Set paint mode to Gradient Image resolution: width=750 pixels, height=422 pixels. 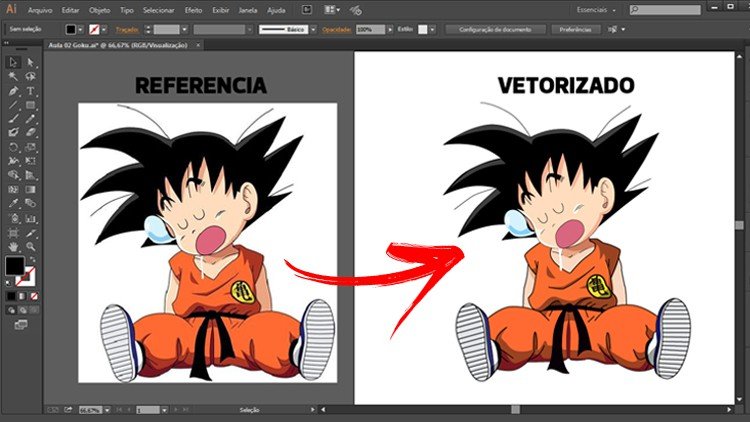22,297
